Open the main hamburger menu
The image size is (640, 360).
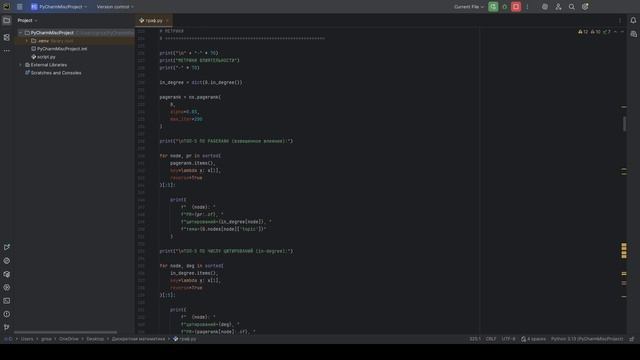point(20,7)
